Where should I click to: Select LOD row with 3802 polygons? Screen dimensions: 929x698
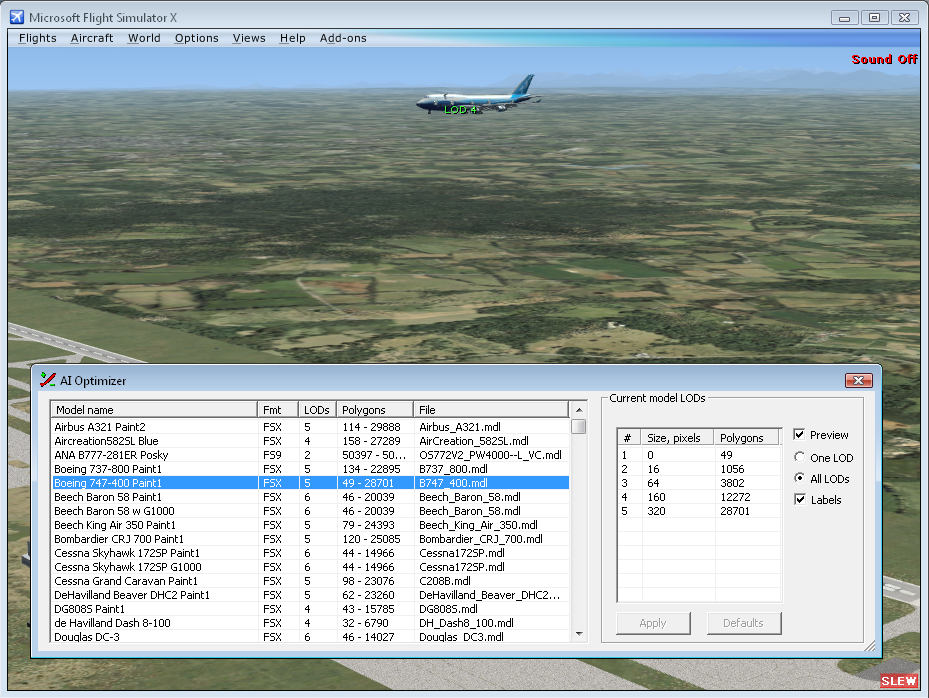699,483
